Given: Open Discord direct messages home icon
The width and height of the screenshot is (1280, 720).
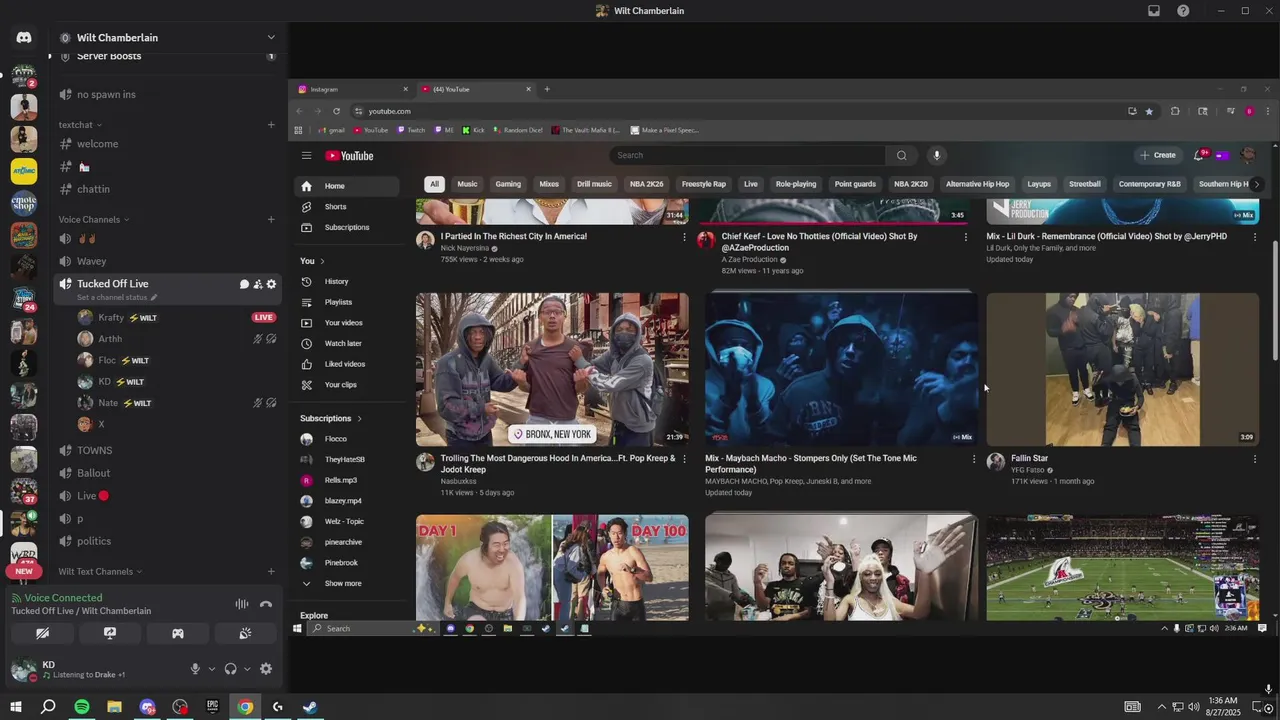Looking at the screenshot, I should click(x=24, y=38).
